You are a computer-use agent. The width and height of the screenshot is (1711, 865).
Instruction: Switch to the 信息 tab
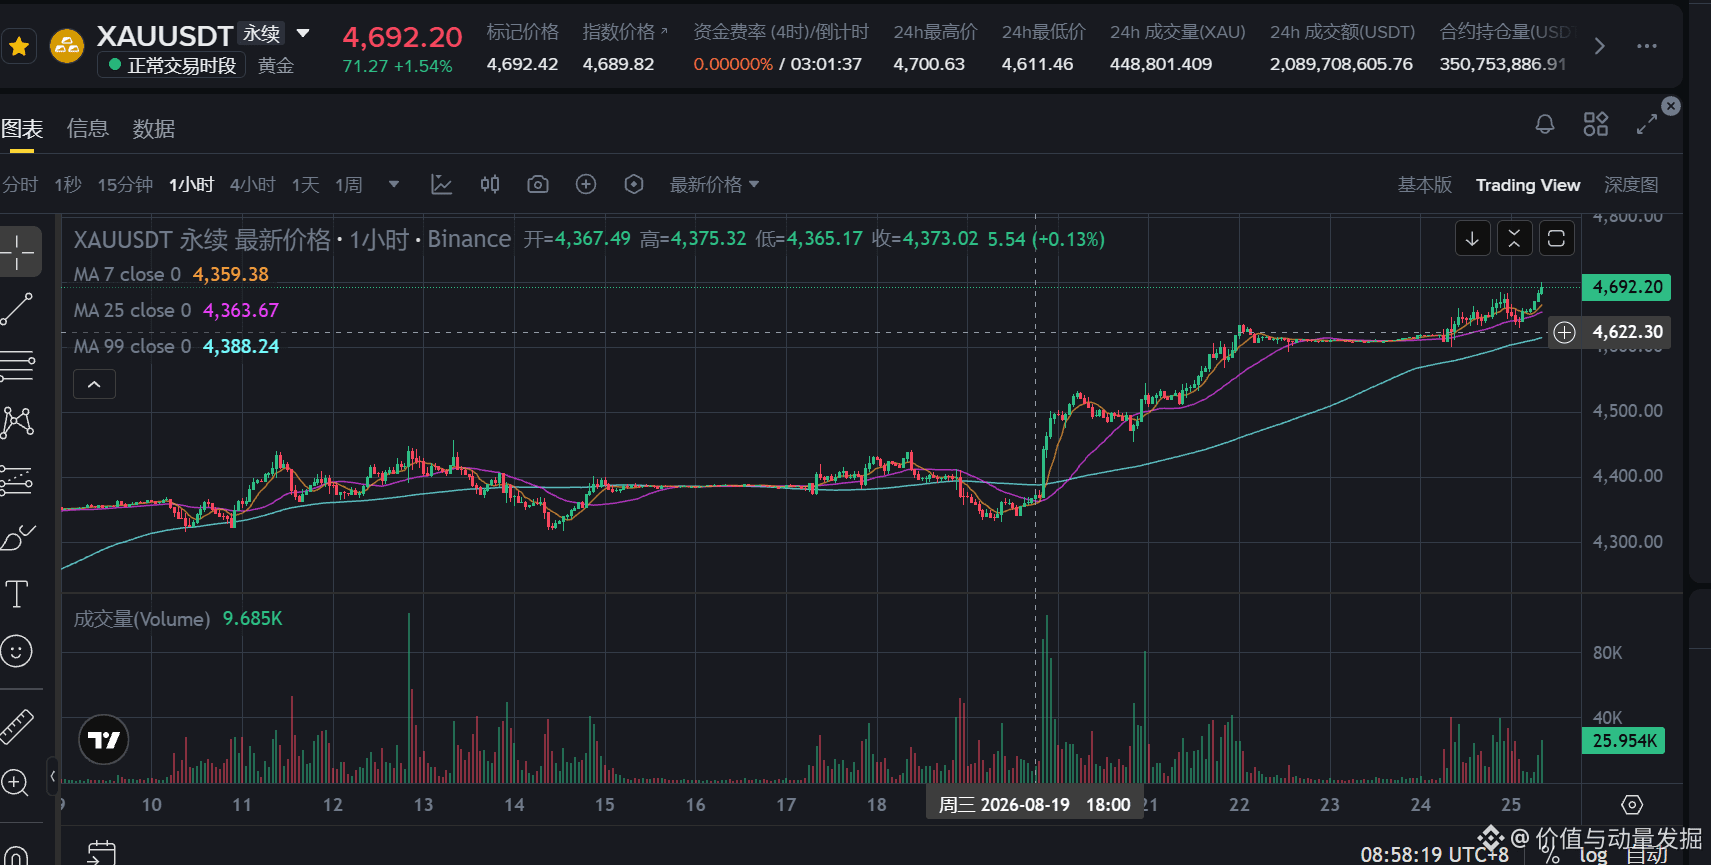pos(88,129)
